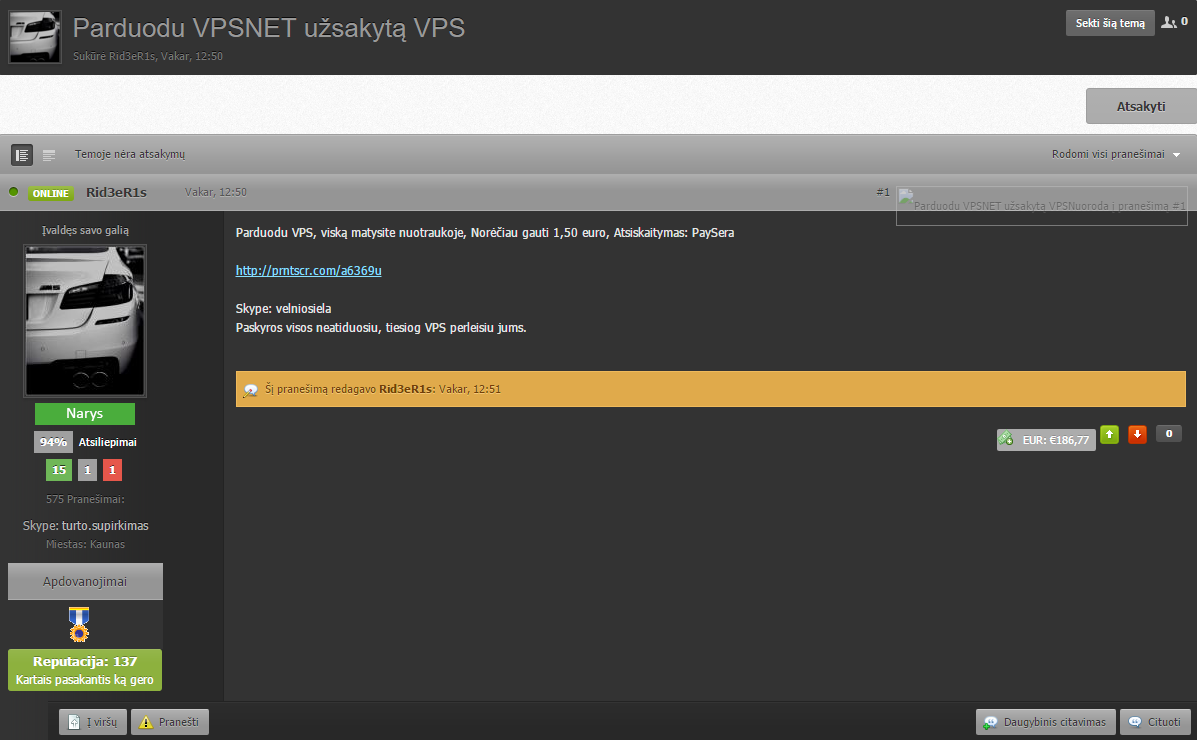Screen dimensions: 1197x740
Task: Switch to standard post view icon
Action: point(21,155)
